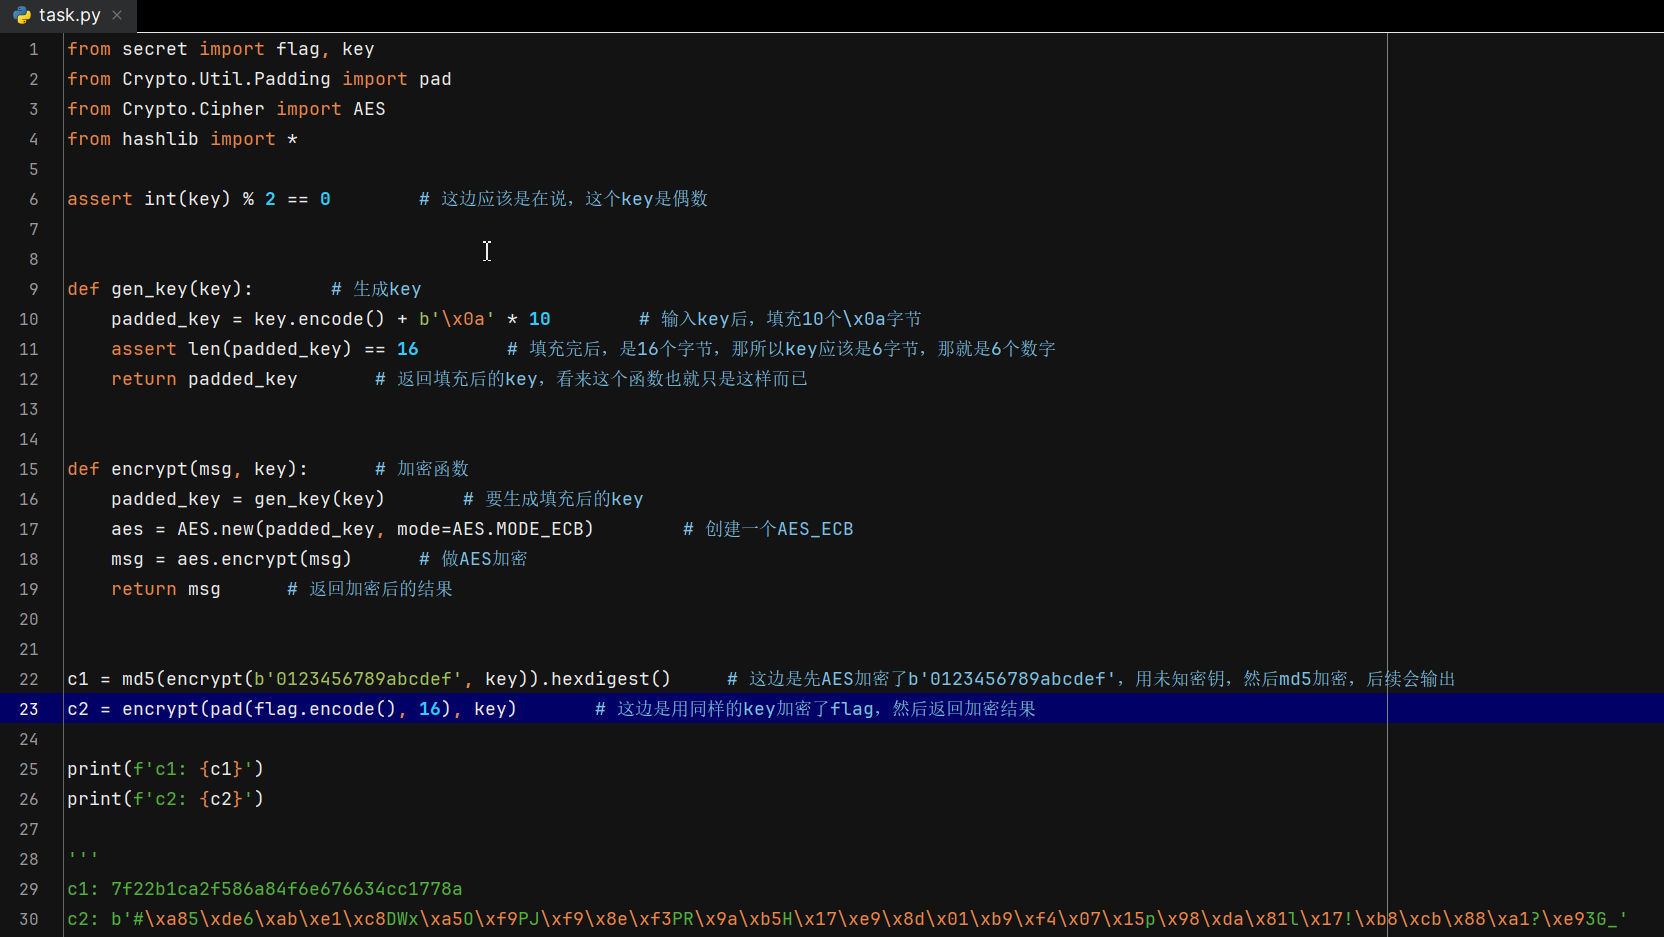This screenshot has width=1664, height=937.
Task: Click line number 1 to place cursor there
Action: 33,48
